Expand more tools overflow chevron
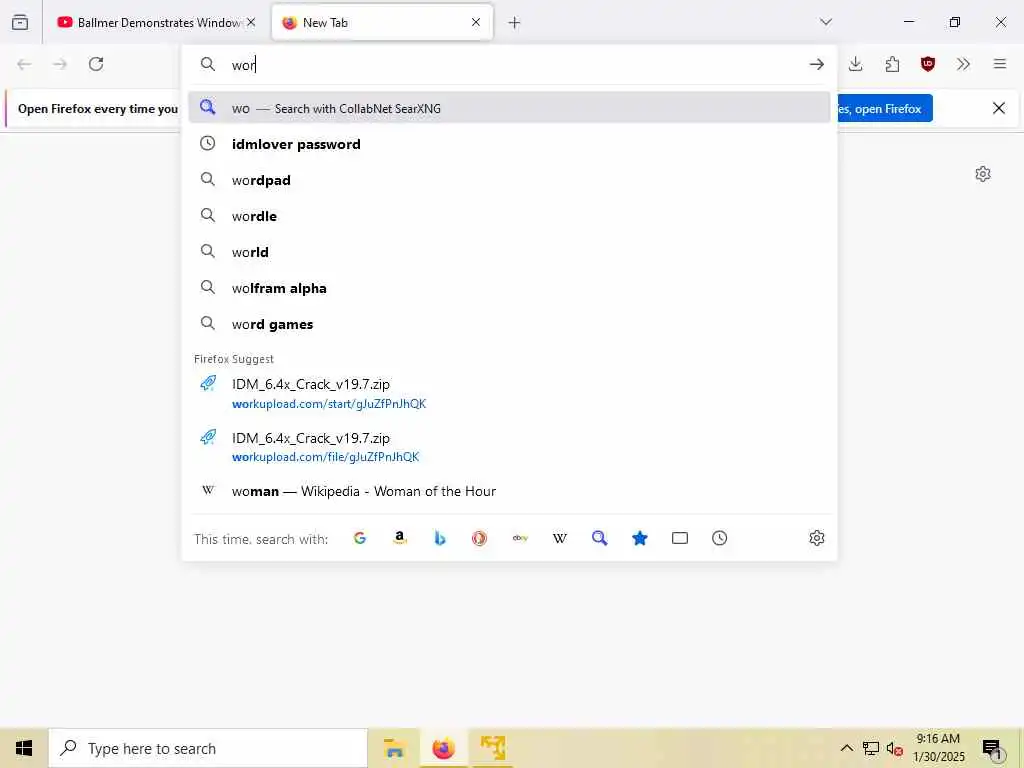This screenshot has height=768, width=1024. 963,64
